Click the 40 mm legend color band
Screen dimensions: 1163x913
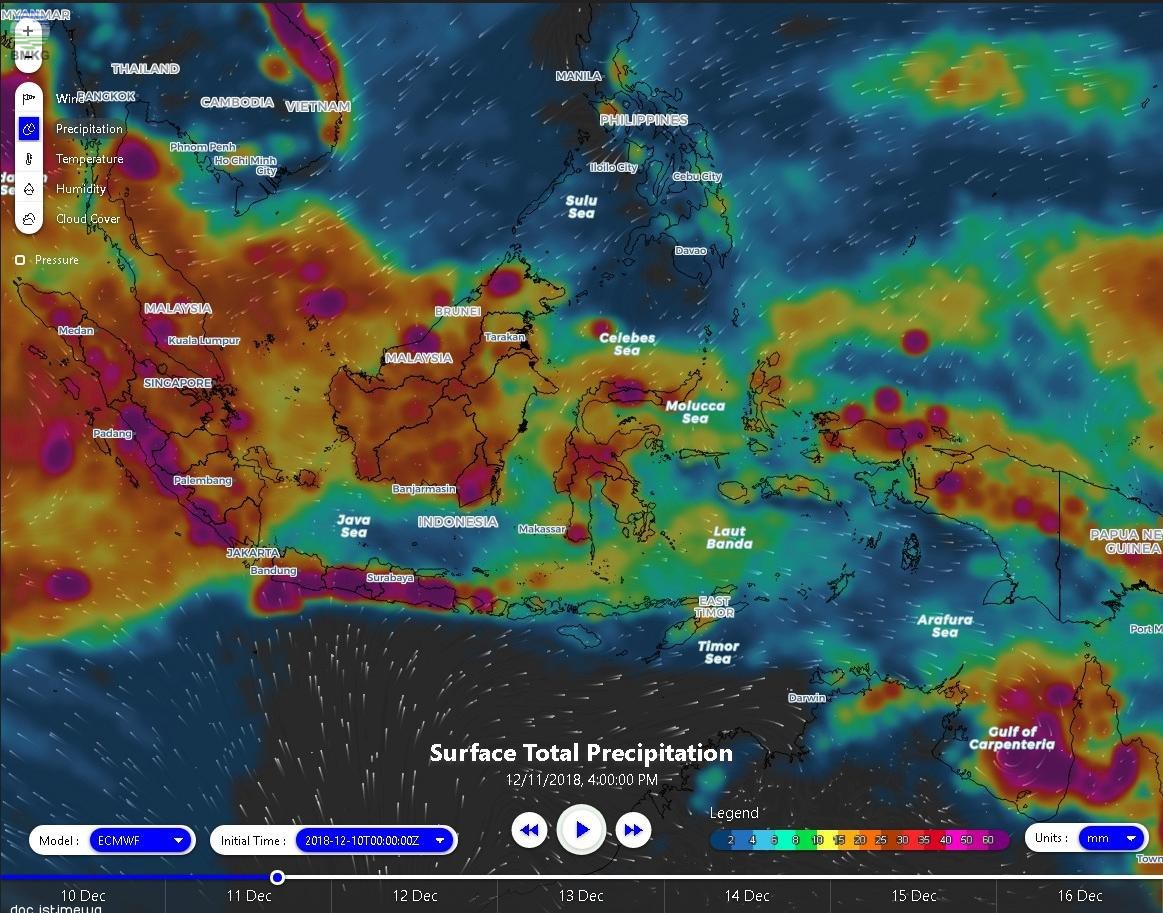945,839
